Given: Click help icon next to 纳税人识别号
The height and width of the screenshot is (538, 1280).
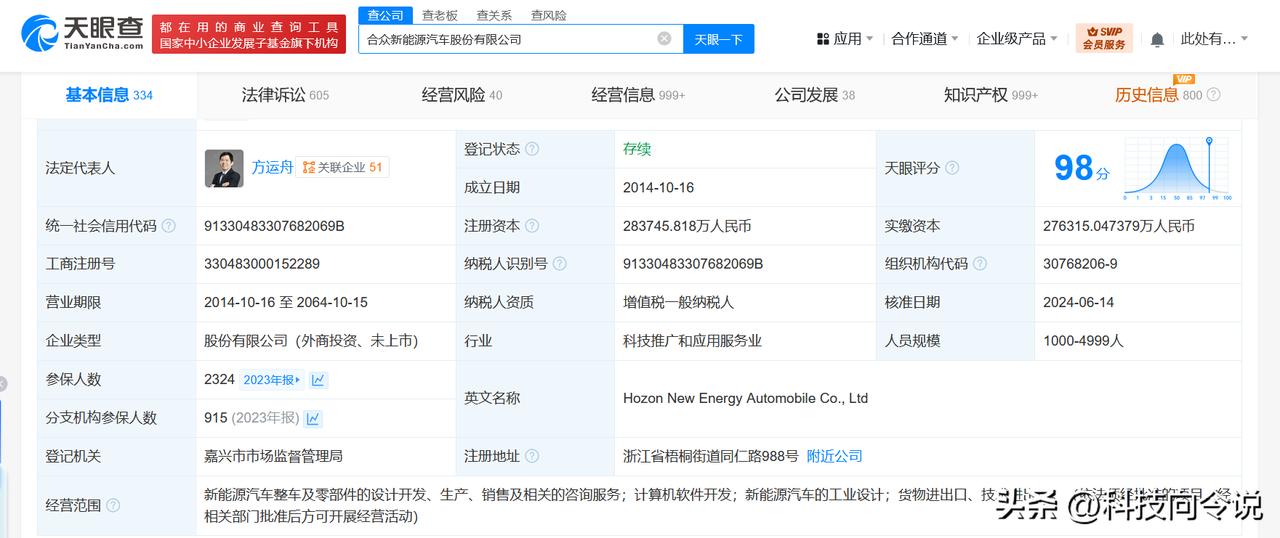Looking at the screenshot, I should 560,264.
